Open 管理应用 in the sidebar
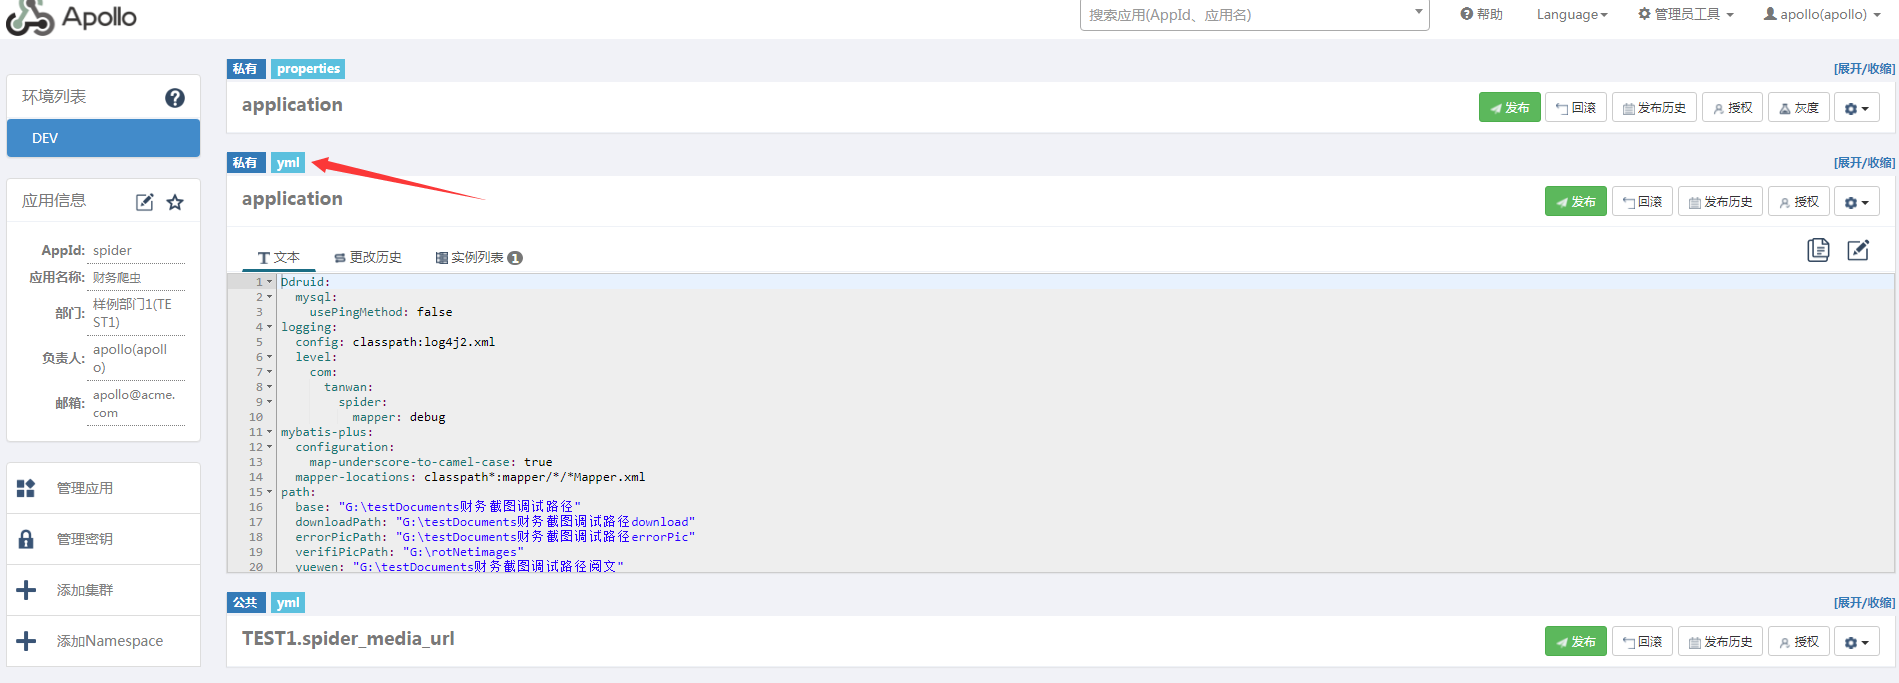The width and height of the screenshot is (1899, 683). 85,488
